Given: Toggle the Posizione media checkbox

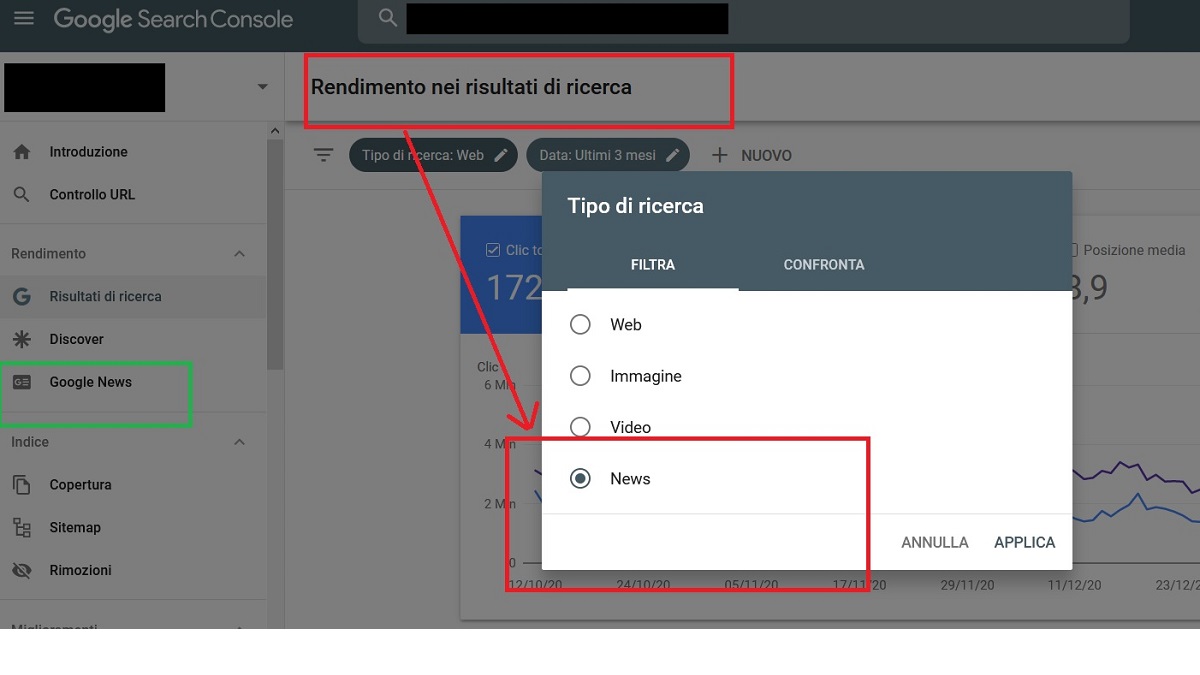Looking at the screenshot, I should click(1072, 250).
